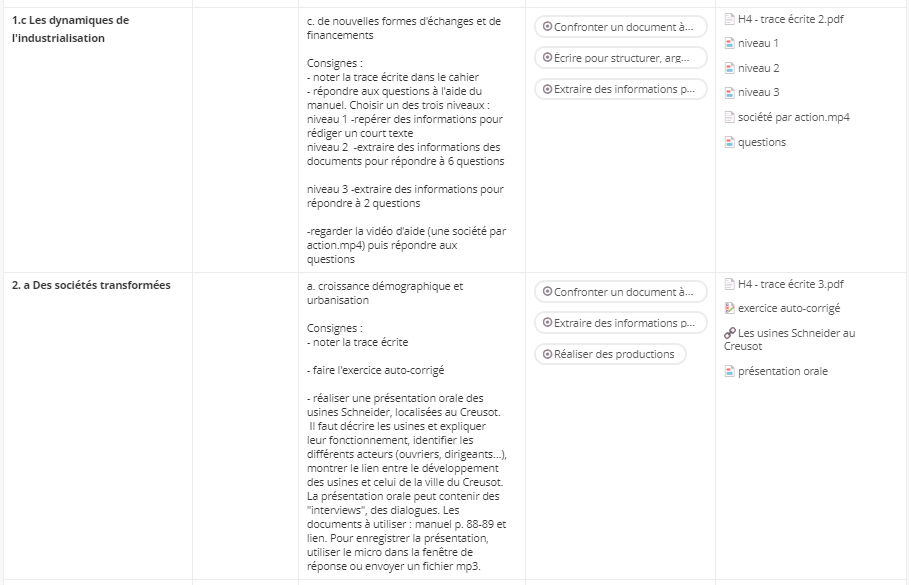Image resolution: width=909 pixels, height=585 pixels.
Task: Select the Écrire pour structurer competency tag
Action: pos(620,58)
